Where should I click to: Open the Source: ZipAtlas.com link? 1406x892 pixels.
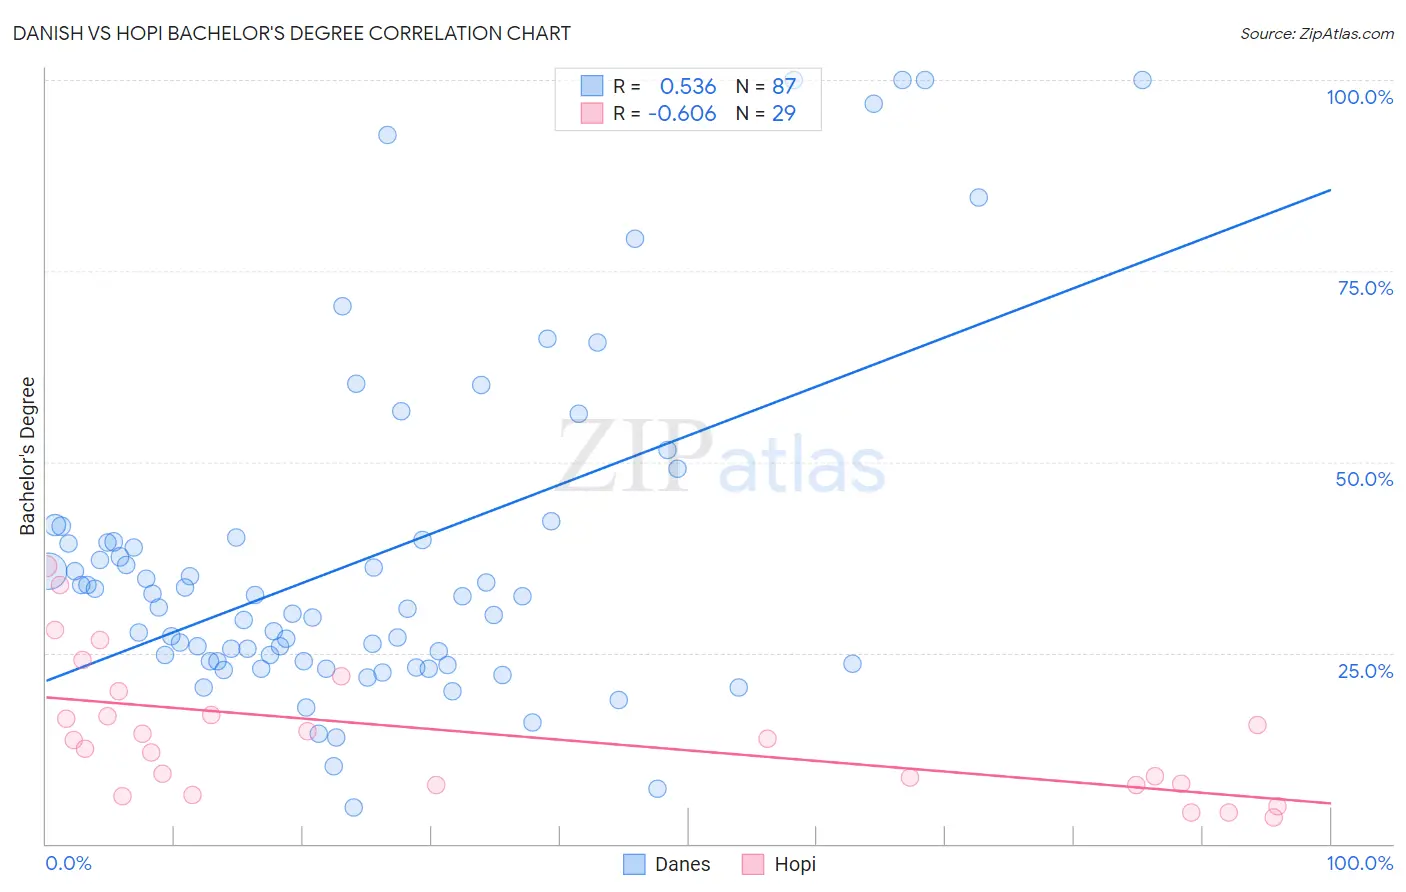click(1317, 34)
